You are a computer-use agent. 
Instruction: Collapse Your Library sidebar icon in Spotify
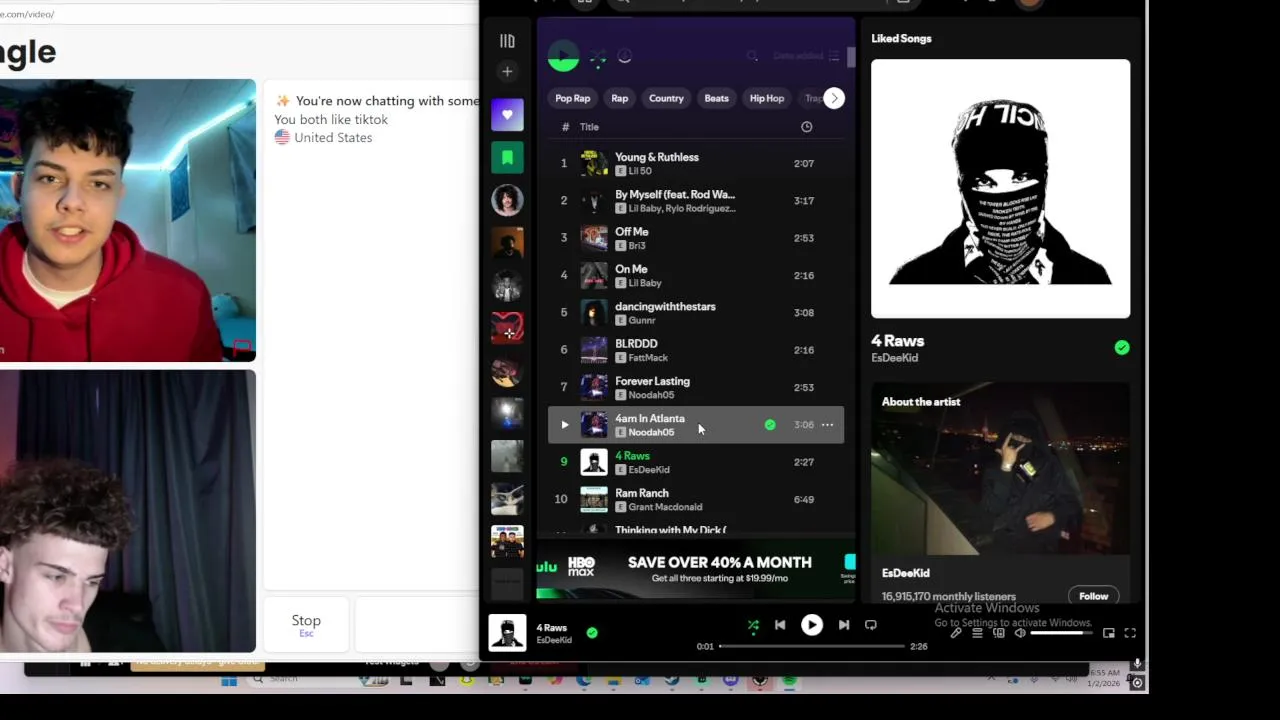point(507,41)
